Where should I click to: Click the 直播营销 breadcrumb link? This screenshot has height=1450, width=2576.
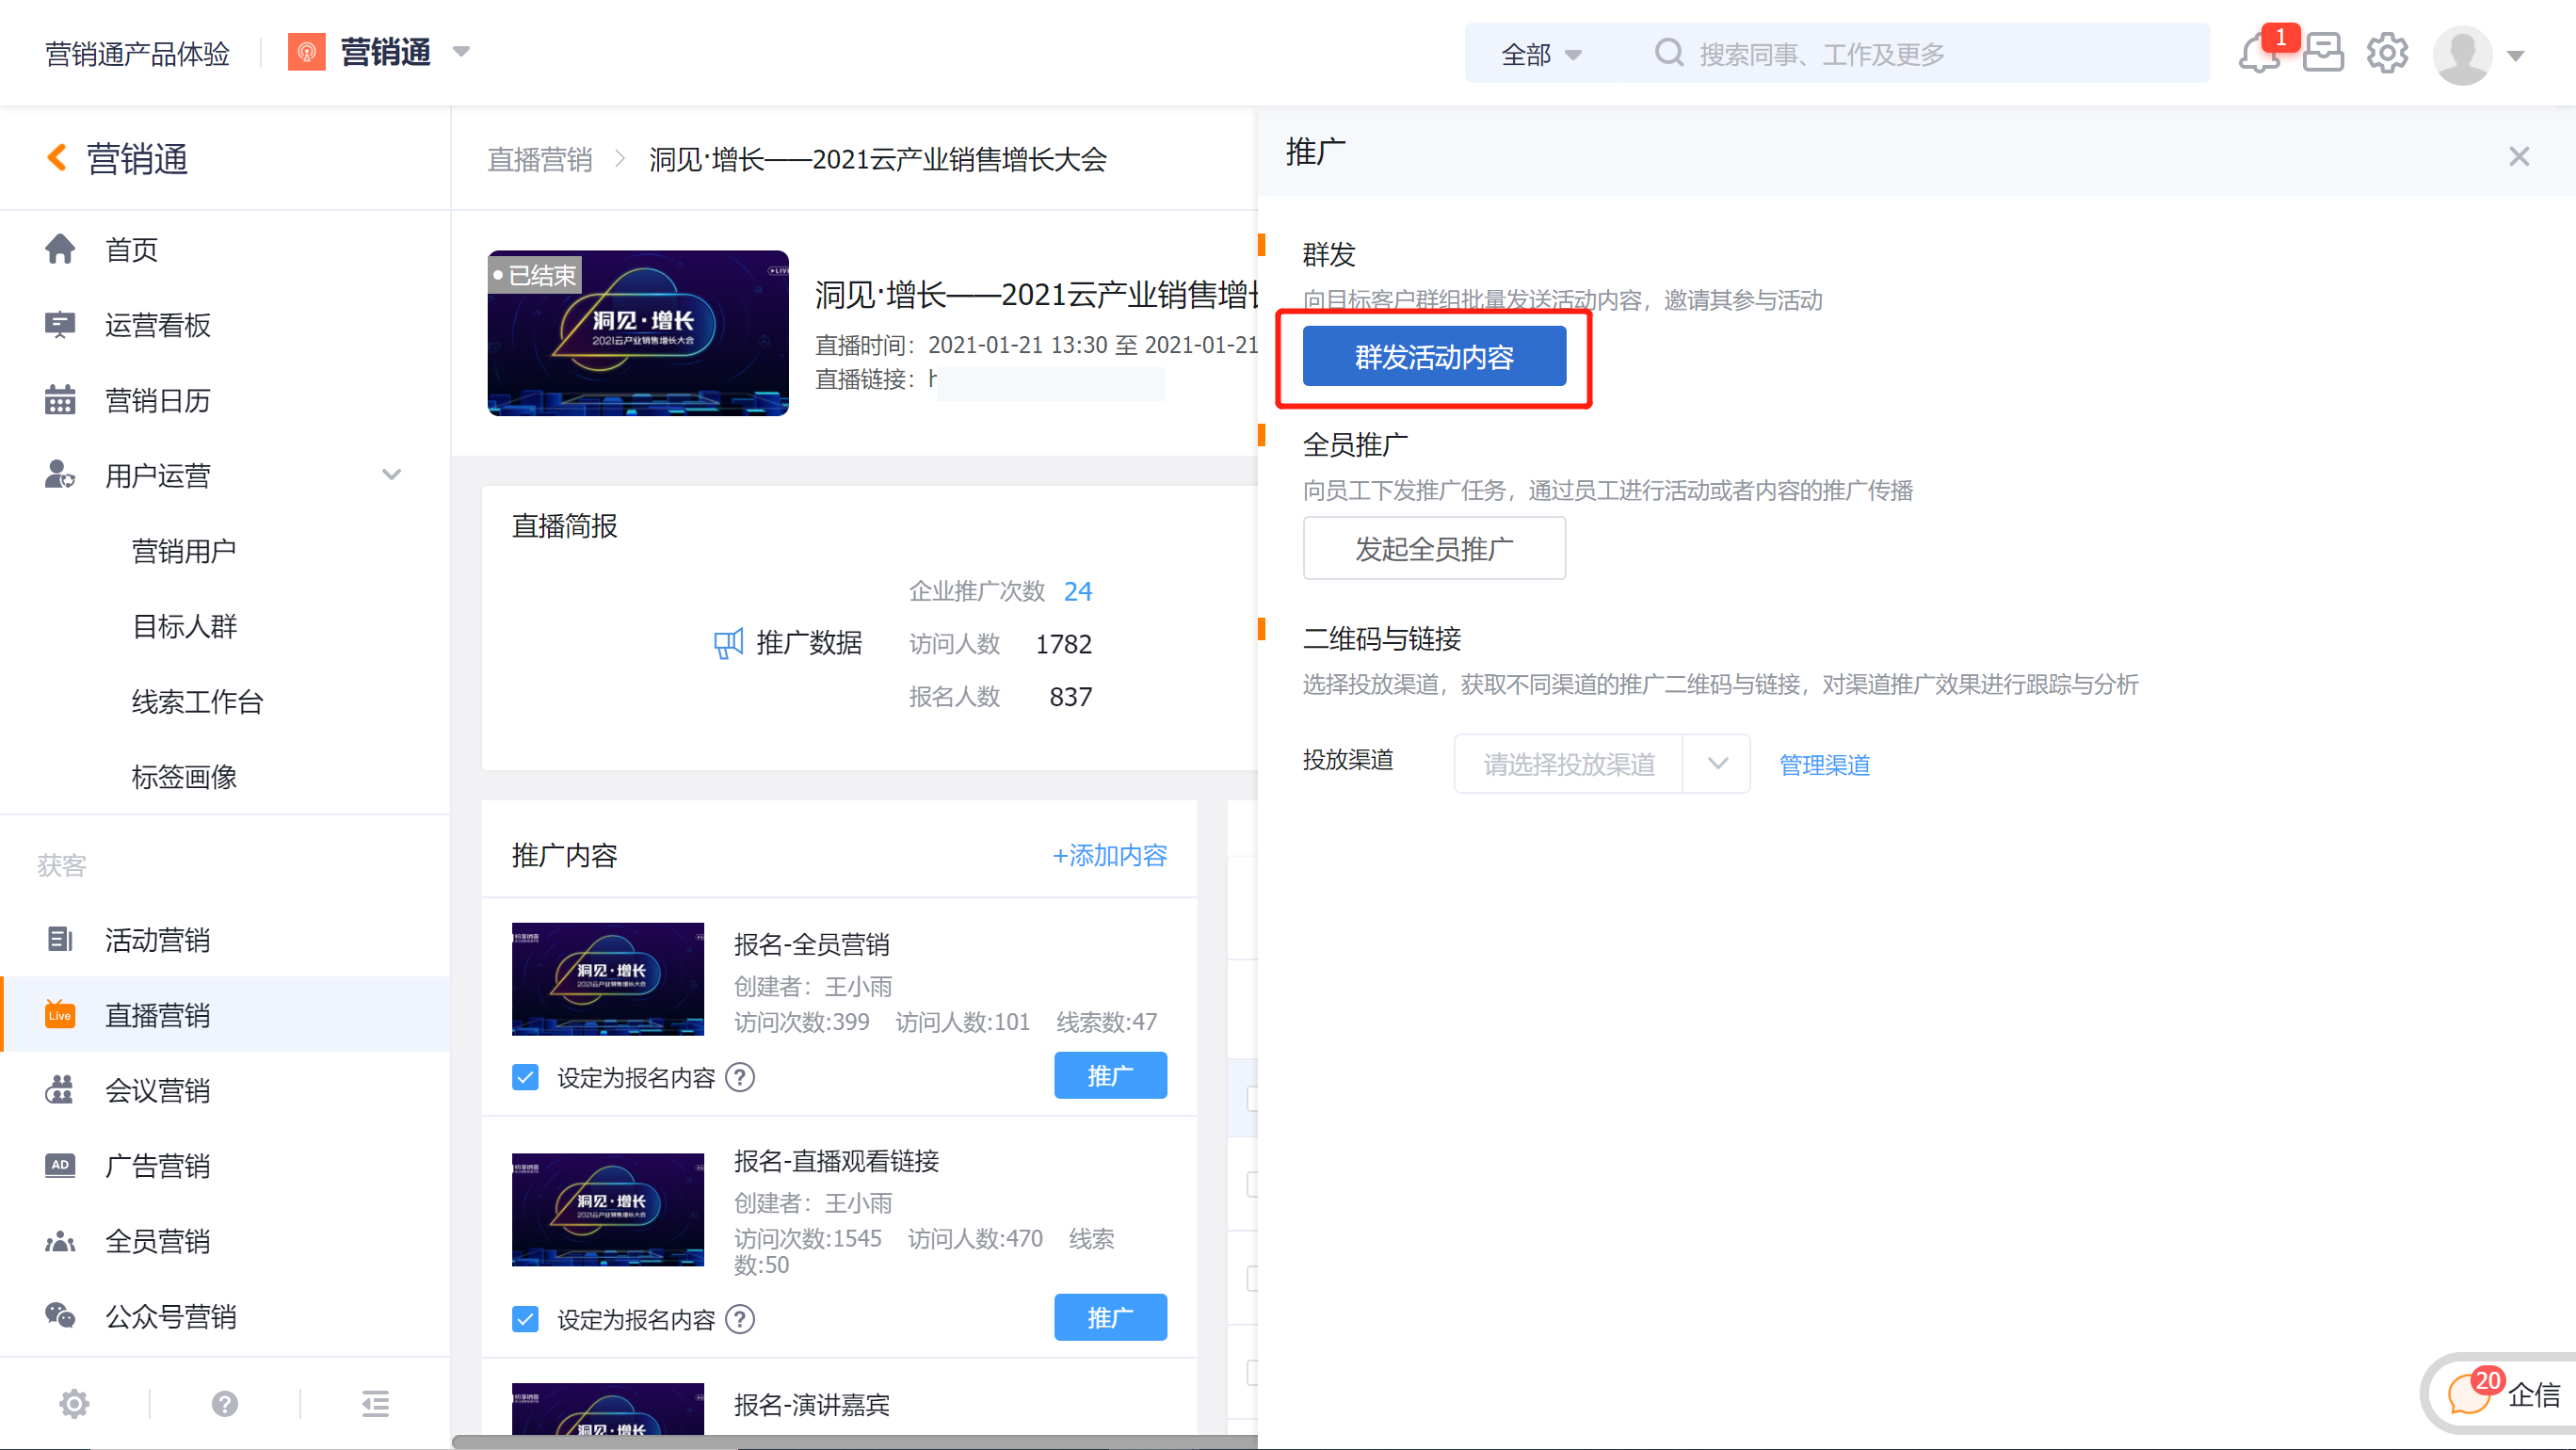[540, 159]
